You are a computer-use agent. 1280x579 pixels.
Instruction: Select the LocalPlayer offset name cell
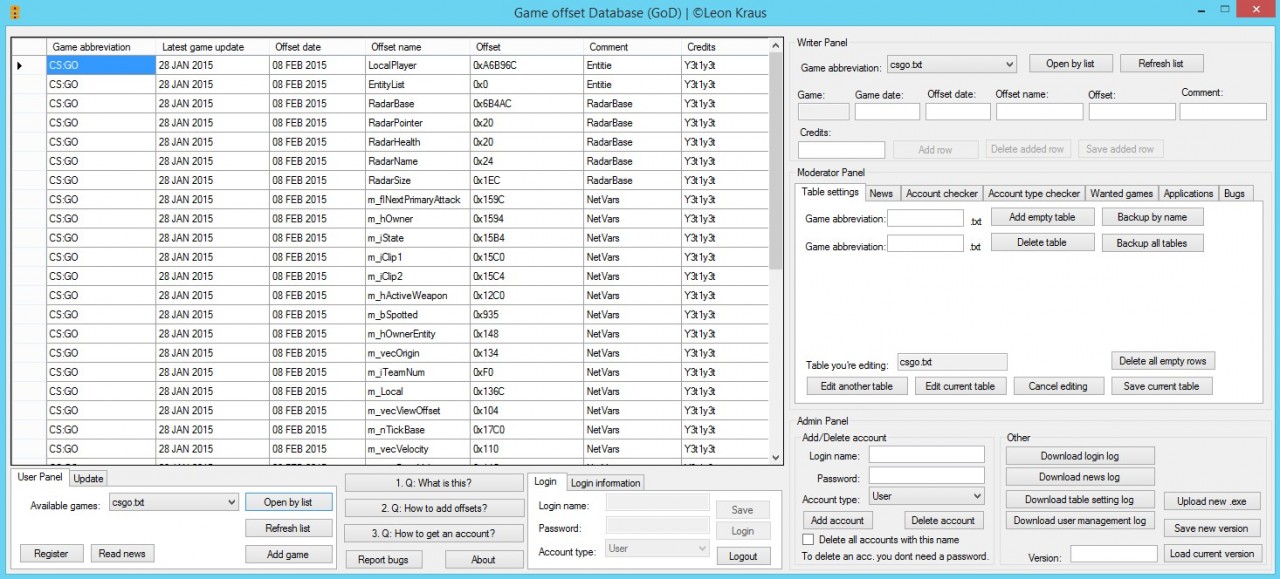click(x=417, y=65)
